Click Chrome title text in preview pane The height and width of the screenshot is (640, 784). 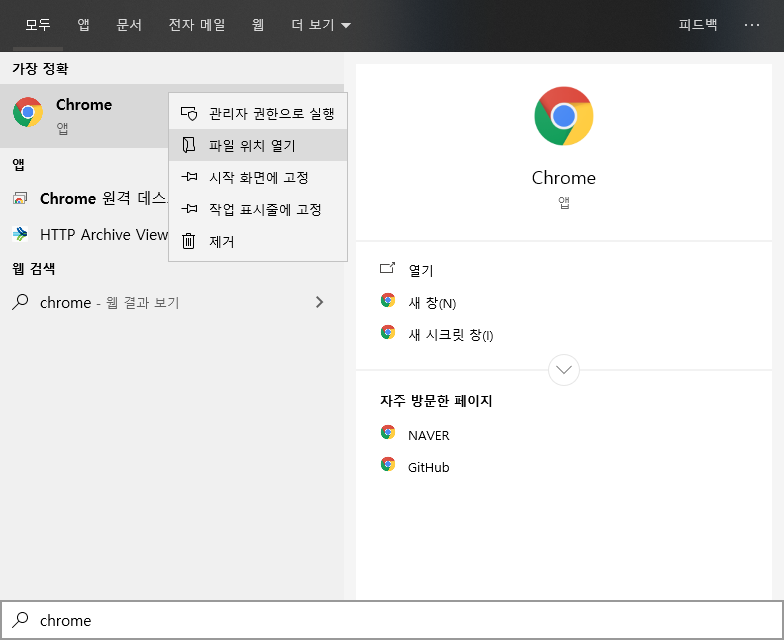click(x=564, y=178)
